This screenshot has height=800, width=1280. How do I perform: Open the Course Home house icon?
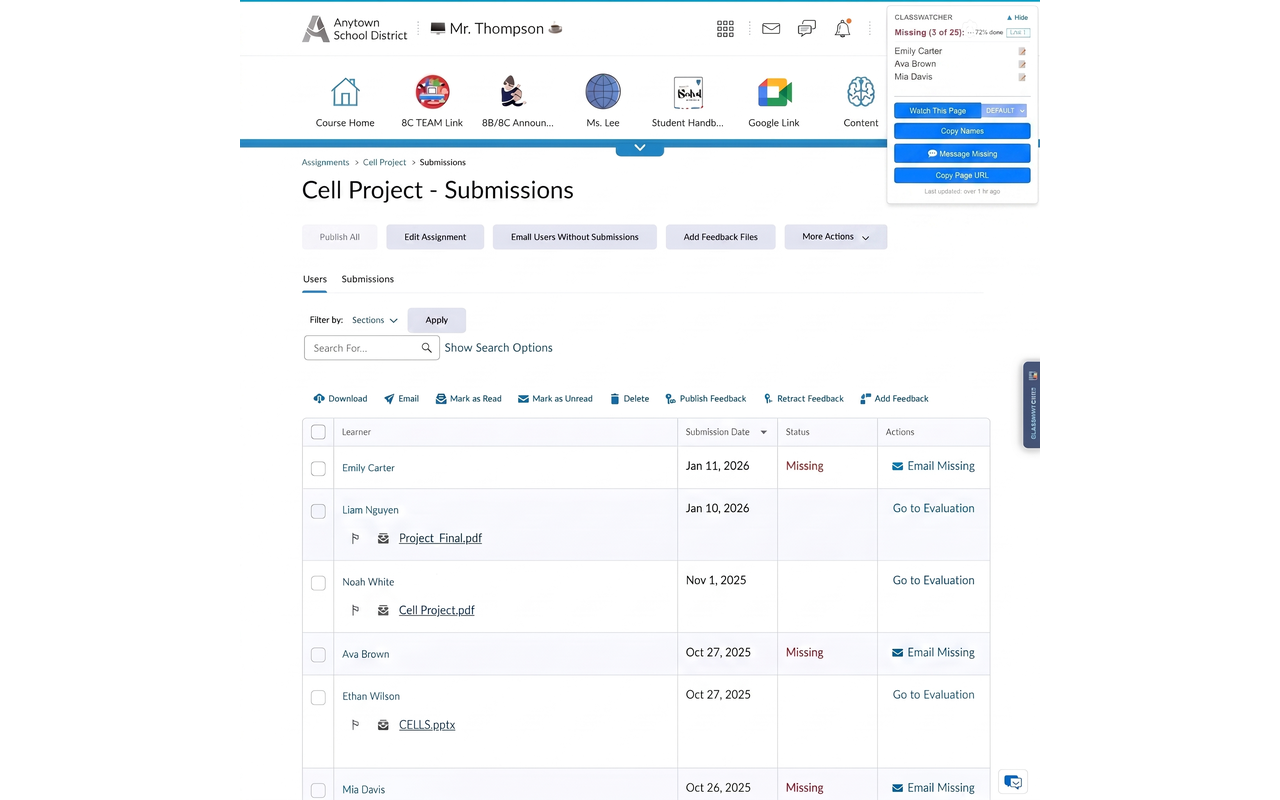point(345,92)
